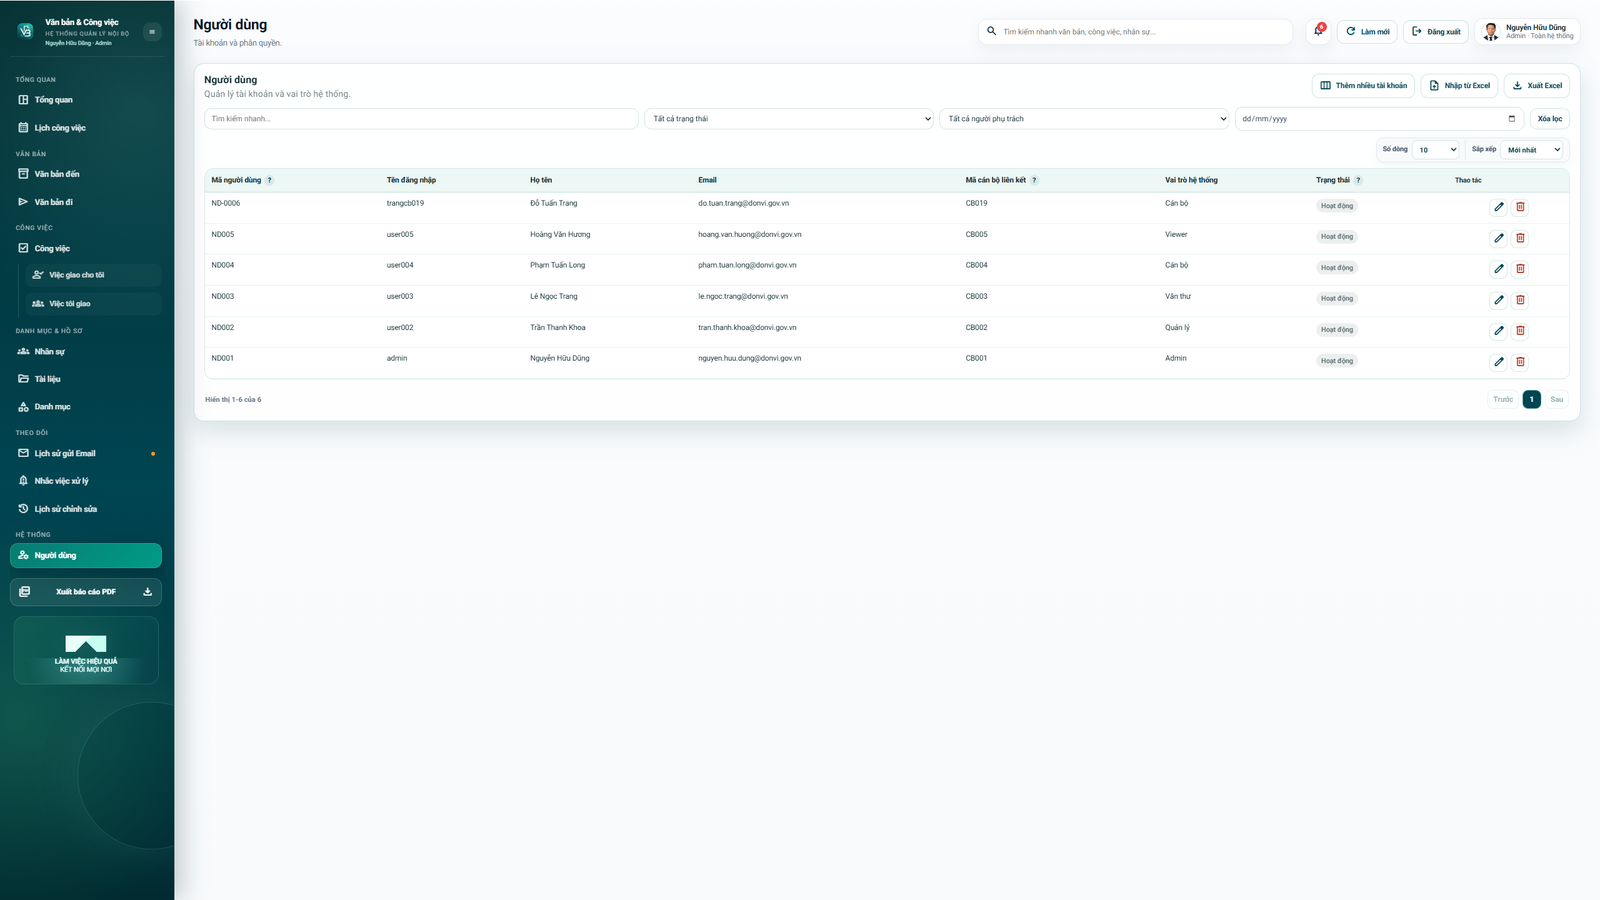Click Thêm nhiều tài khoản button
Viewport: 1600px width, 900px height.
[x=1363, y=86]
